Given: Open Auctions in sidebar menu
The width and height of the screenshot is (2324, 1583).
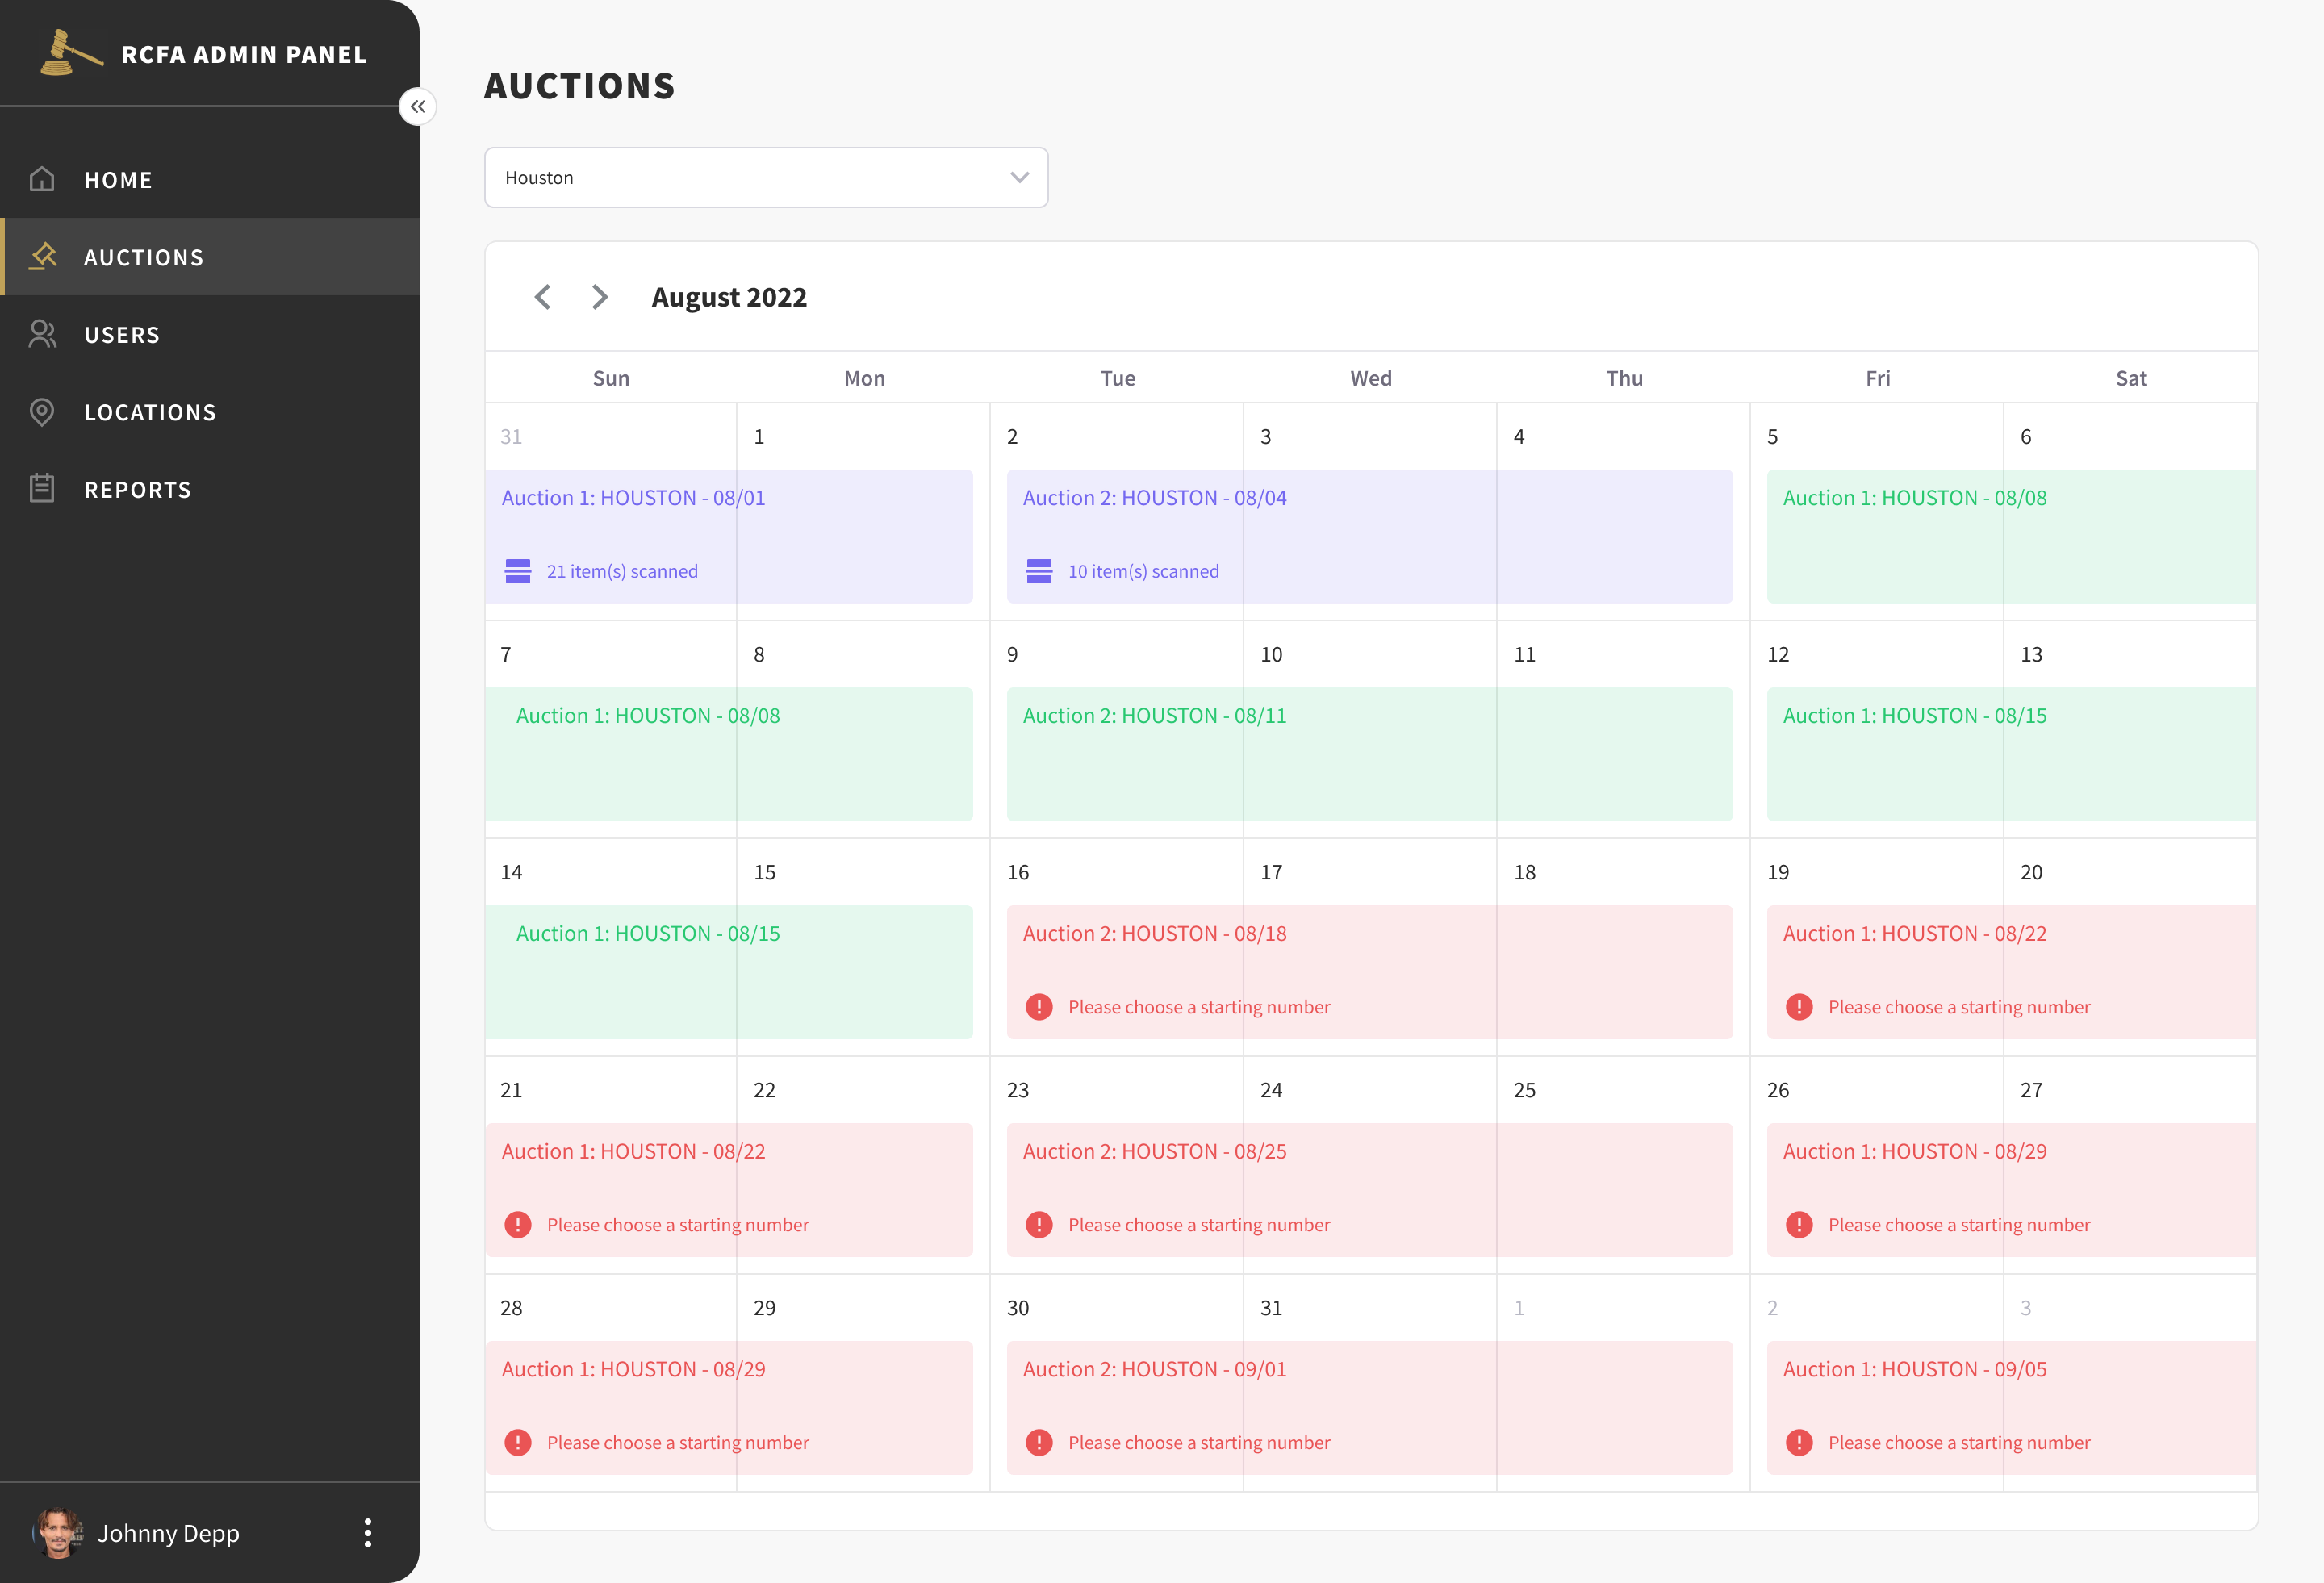Looking at the screenshot, I should 144,257.
